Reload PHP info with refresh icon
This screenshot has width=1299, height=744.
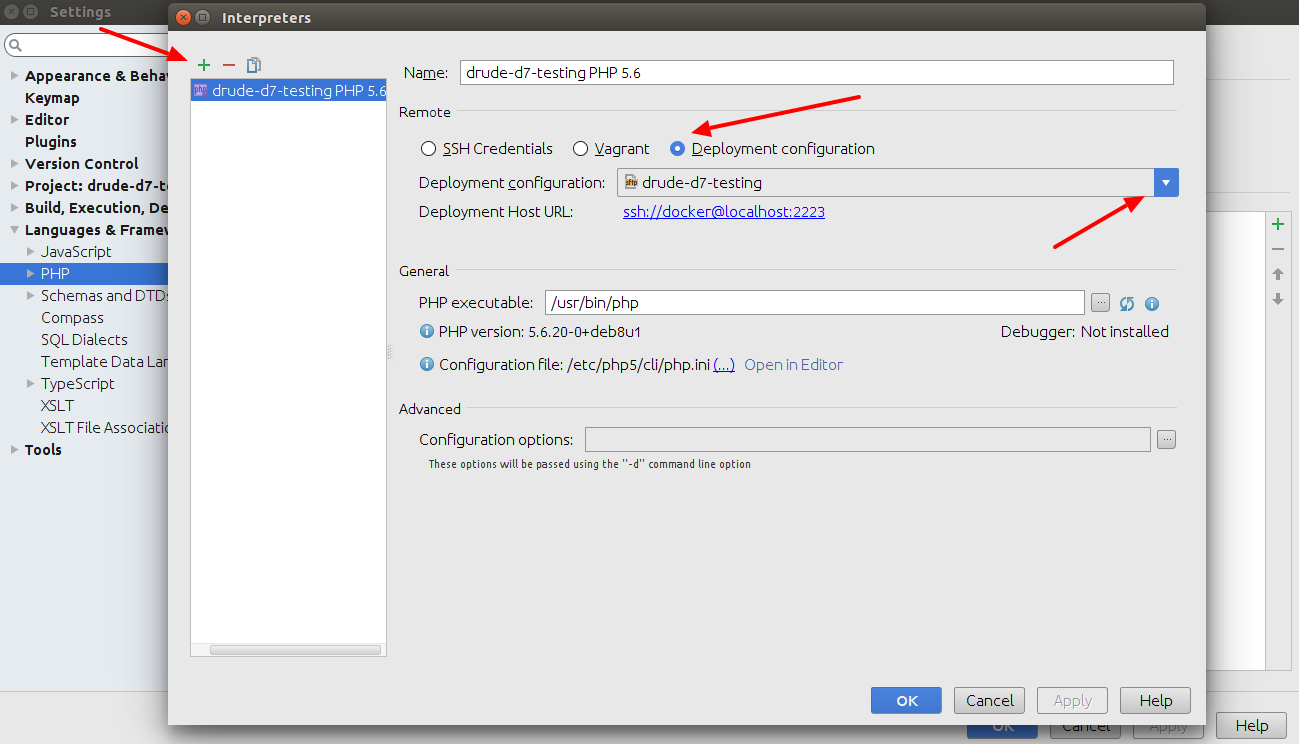[x=1127, y=304]
